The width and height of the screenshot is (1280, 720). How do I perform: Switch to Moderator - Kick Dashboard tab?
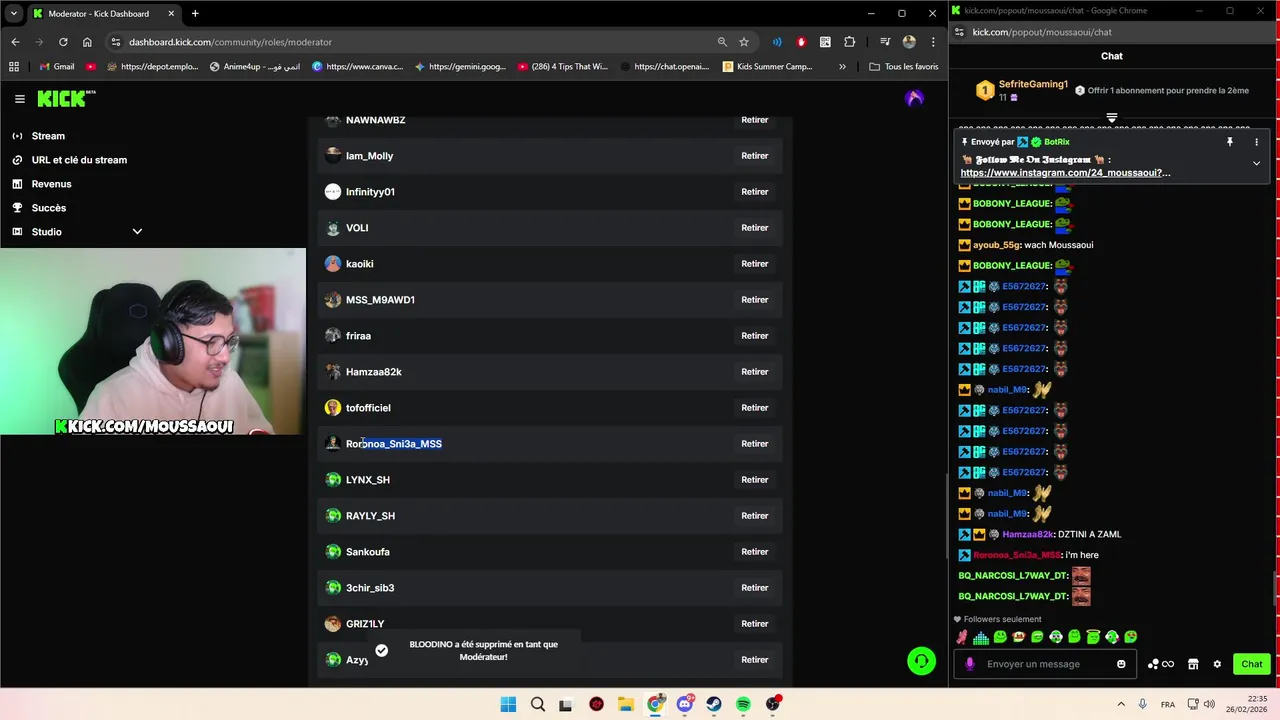[x=104, y=14]
